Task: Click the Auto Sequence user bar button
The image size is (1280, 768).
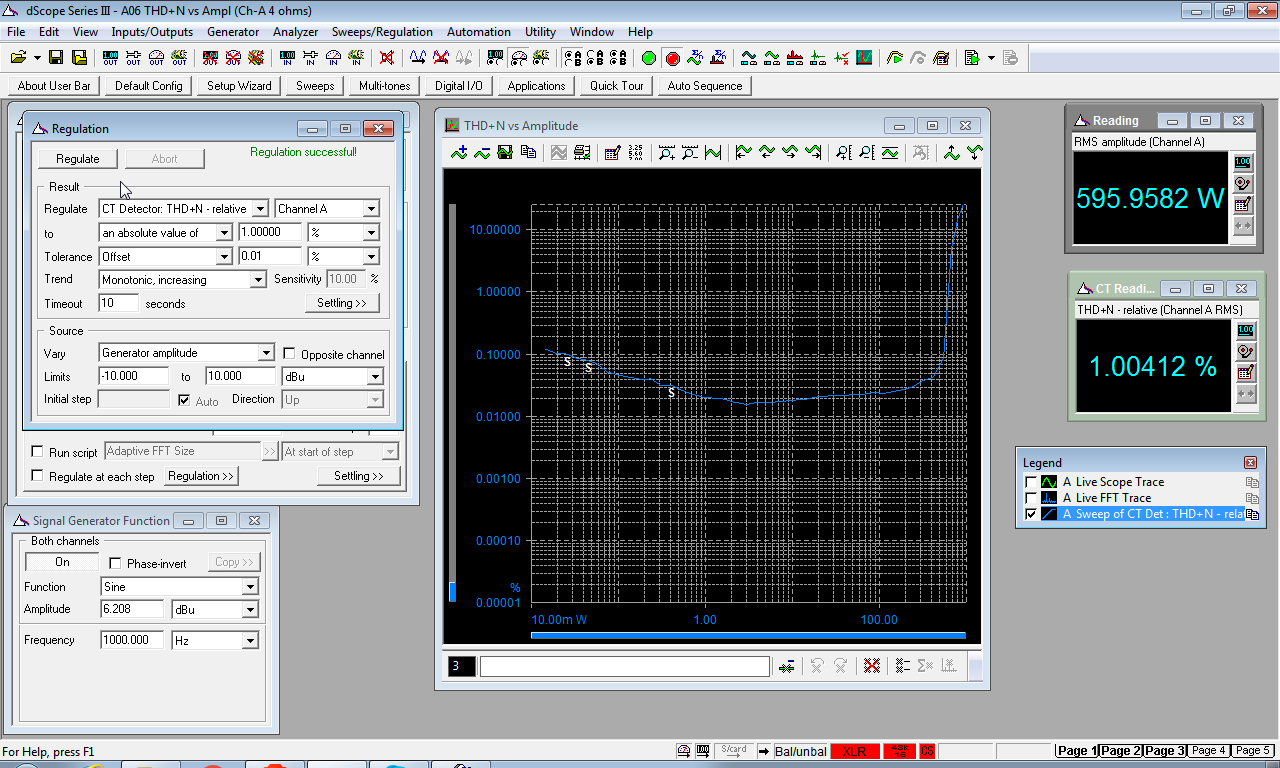Action: coord(705,86)
